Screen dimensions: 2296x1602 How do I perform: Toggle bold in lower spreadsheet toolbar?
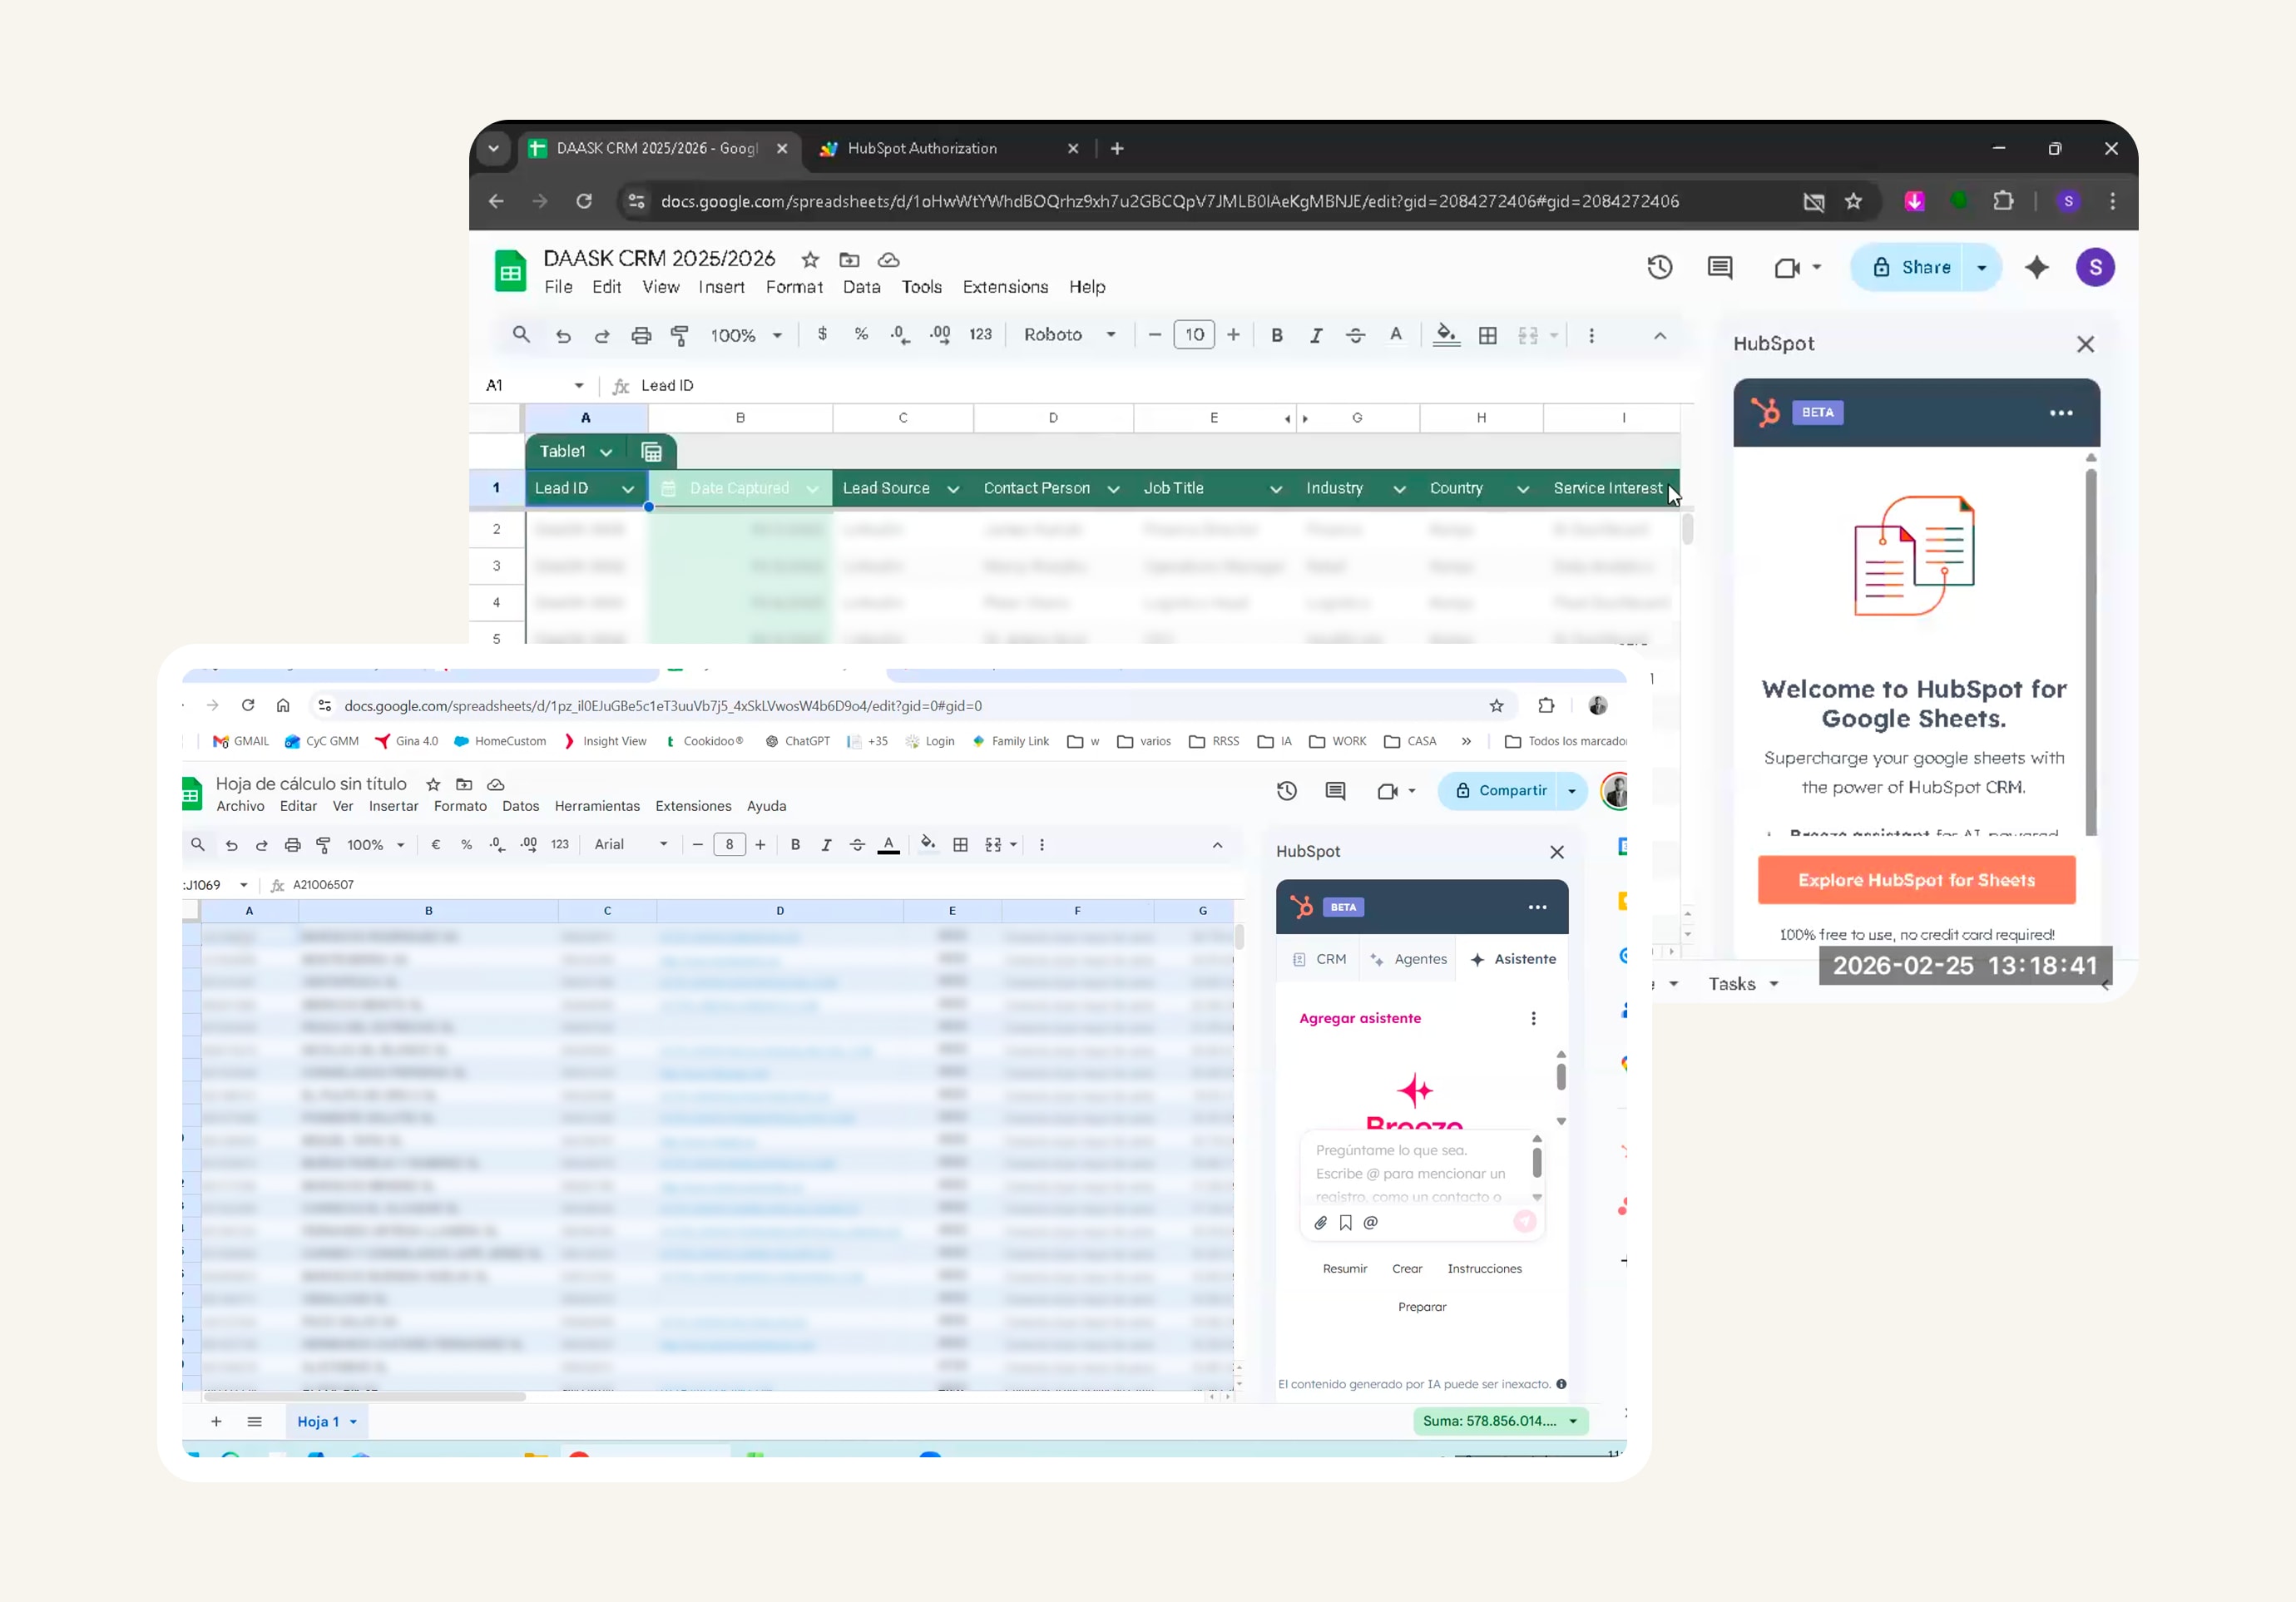coord(795,845)
